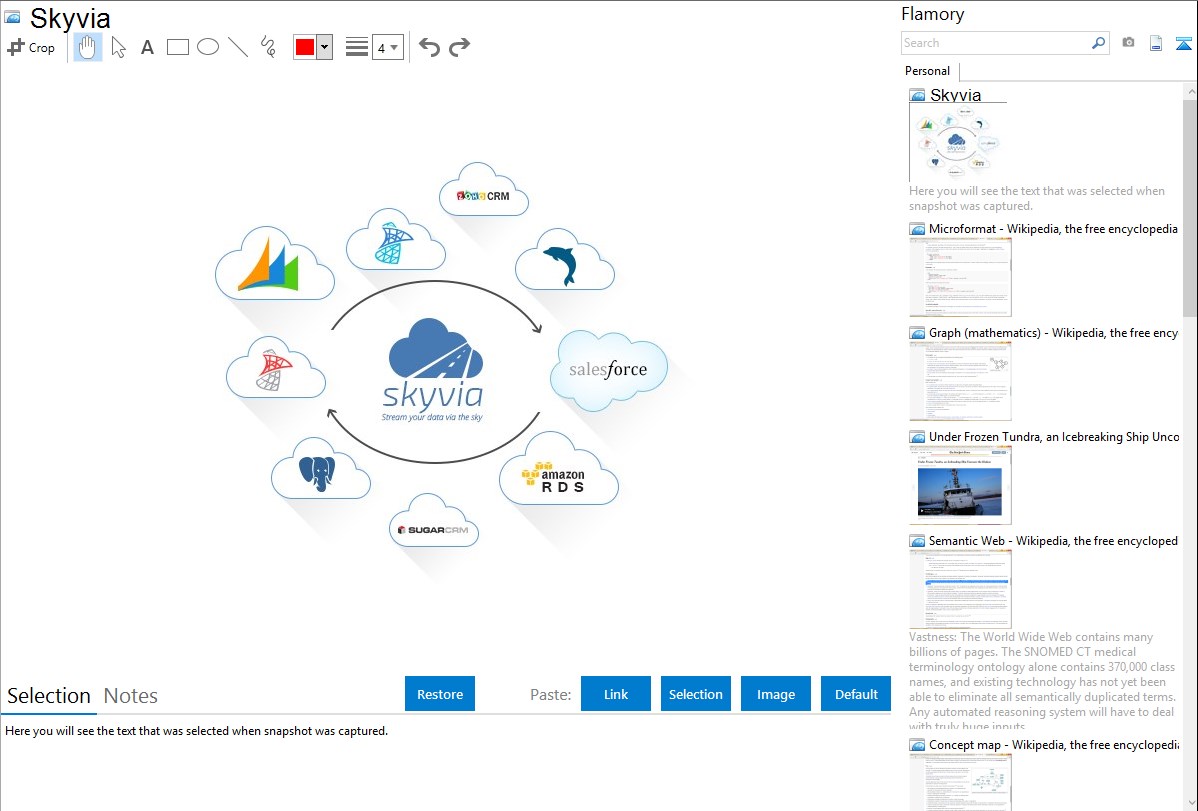Select the Crop tool
This screenshot has height=811, width=1198.
coord(31,47)
